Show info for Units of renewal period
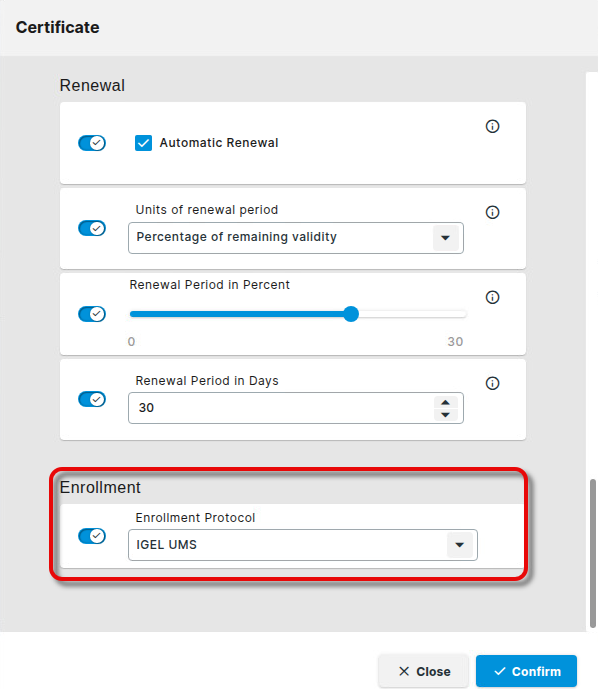The image size is (598, 689). point(492,212)
